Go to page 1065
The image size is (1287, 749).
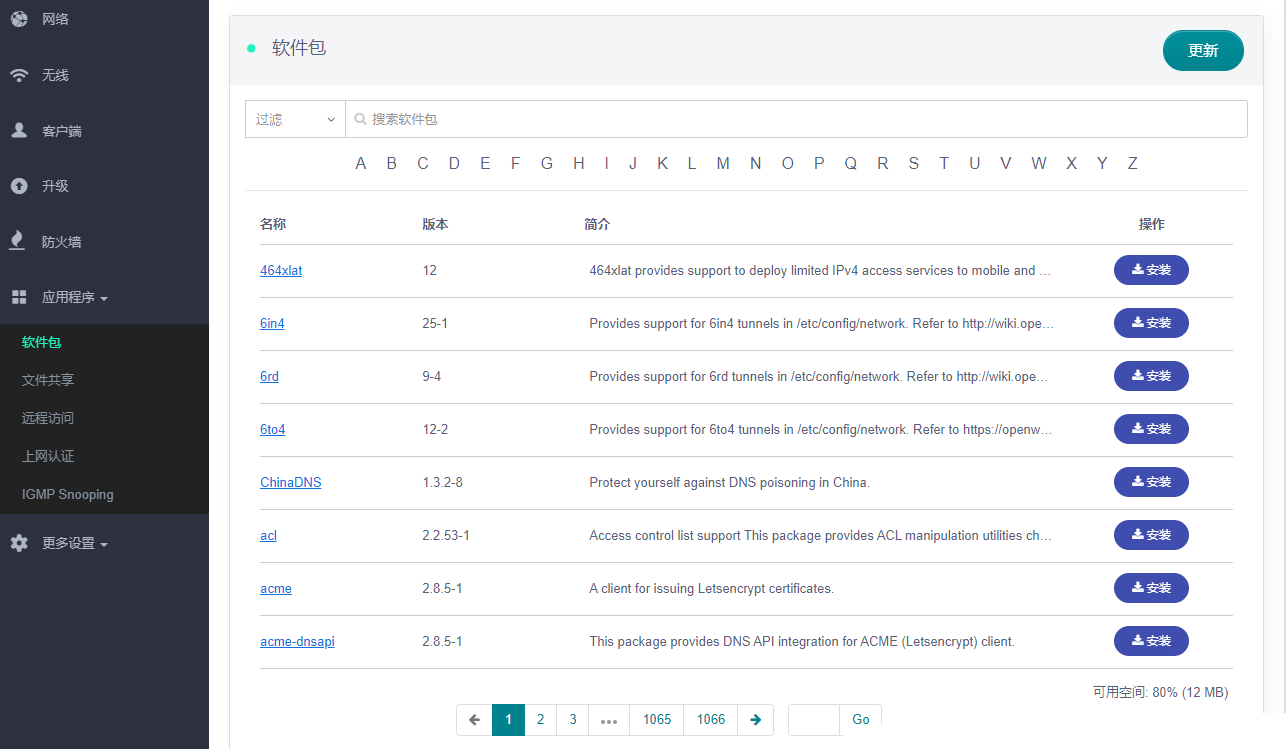click(x=657, y=720)
